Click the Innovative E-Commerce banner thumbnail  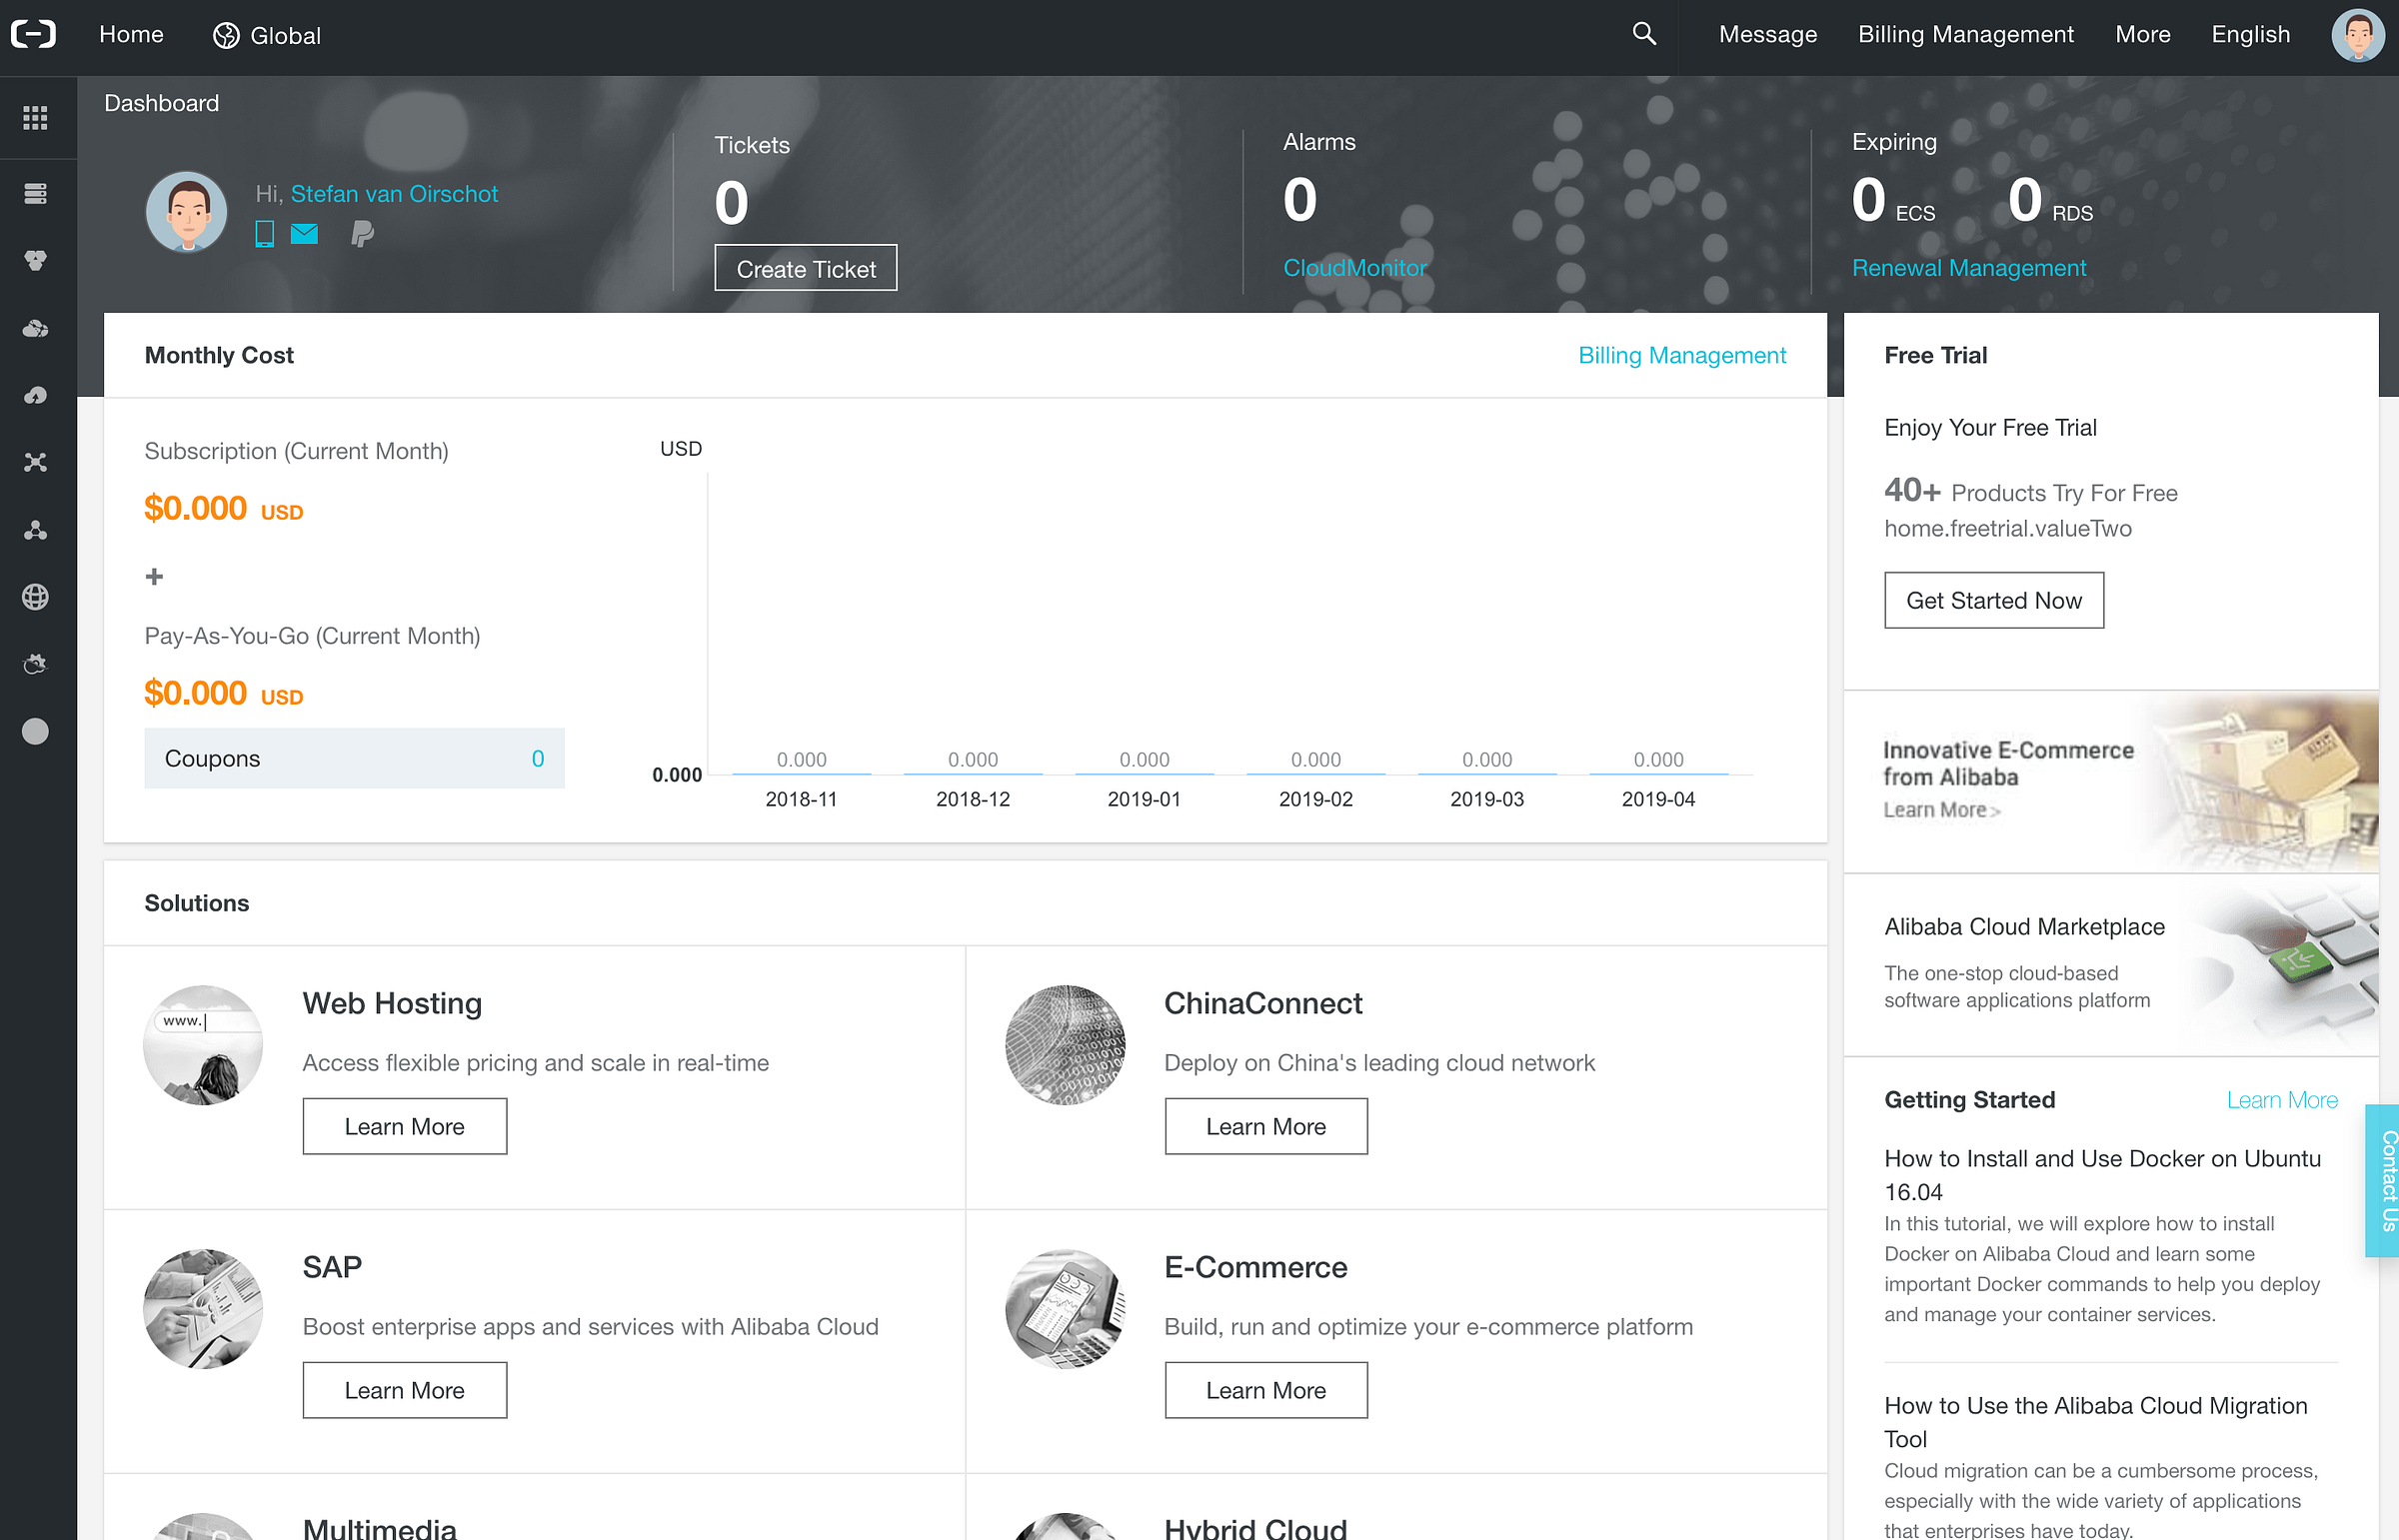[x=2260, y=781]
